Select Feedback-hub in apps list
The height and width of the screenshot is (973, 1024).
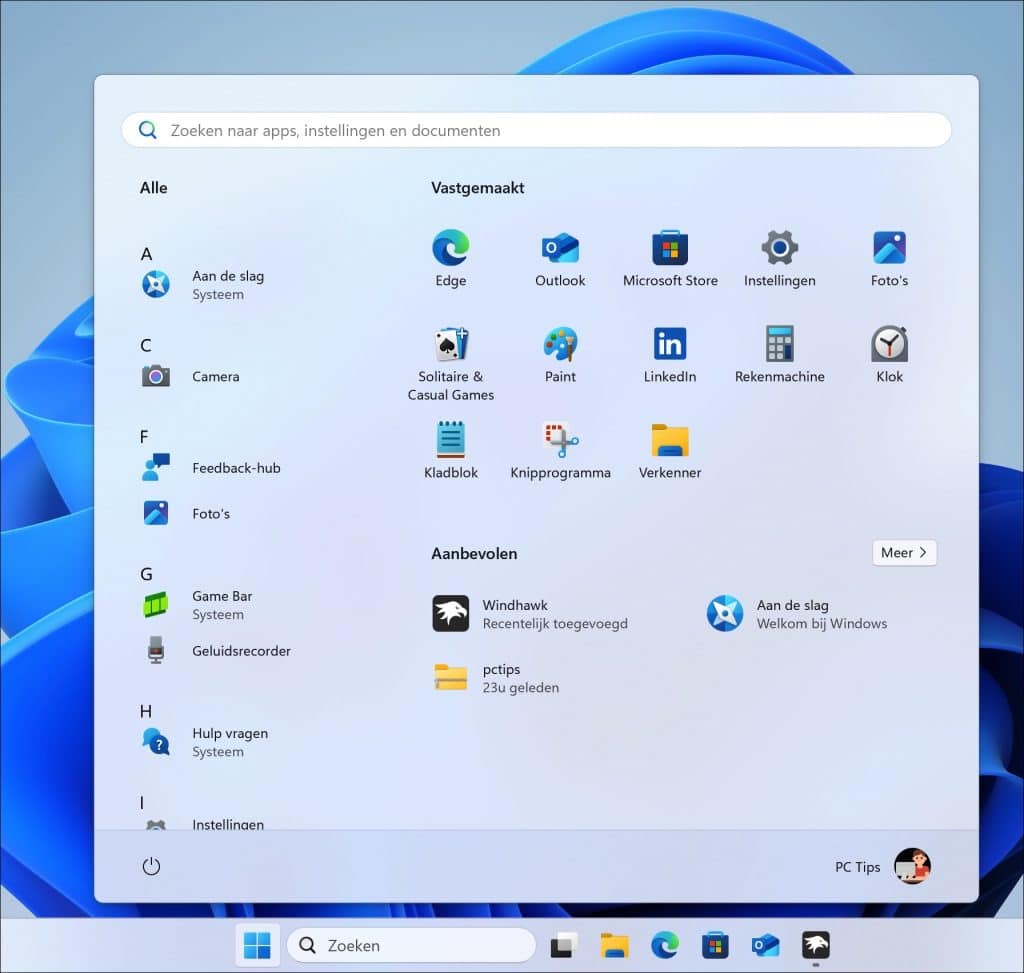235,468
